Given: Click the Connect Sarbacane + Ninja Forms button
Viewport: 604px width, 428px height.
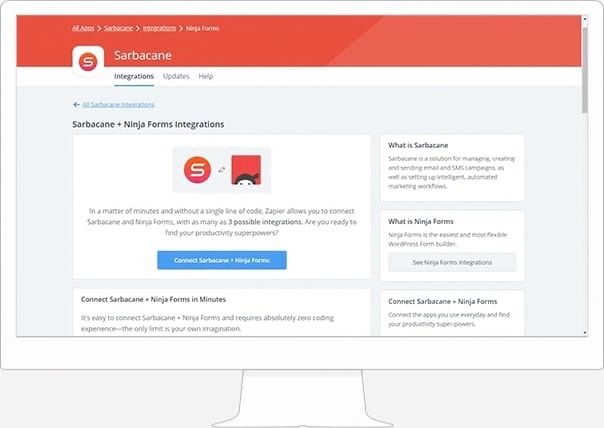Looking at the screenshot, I should click(222, 260).
